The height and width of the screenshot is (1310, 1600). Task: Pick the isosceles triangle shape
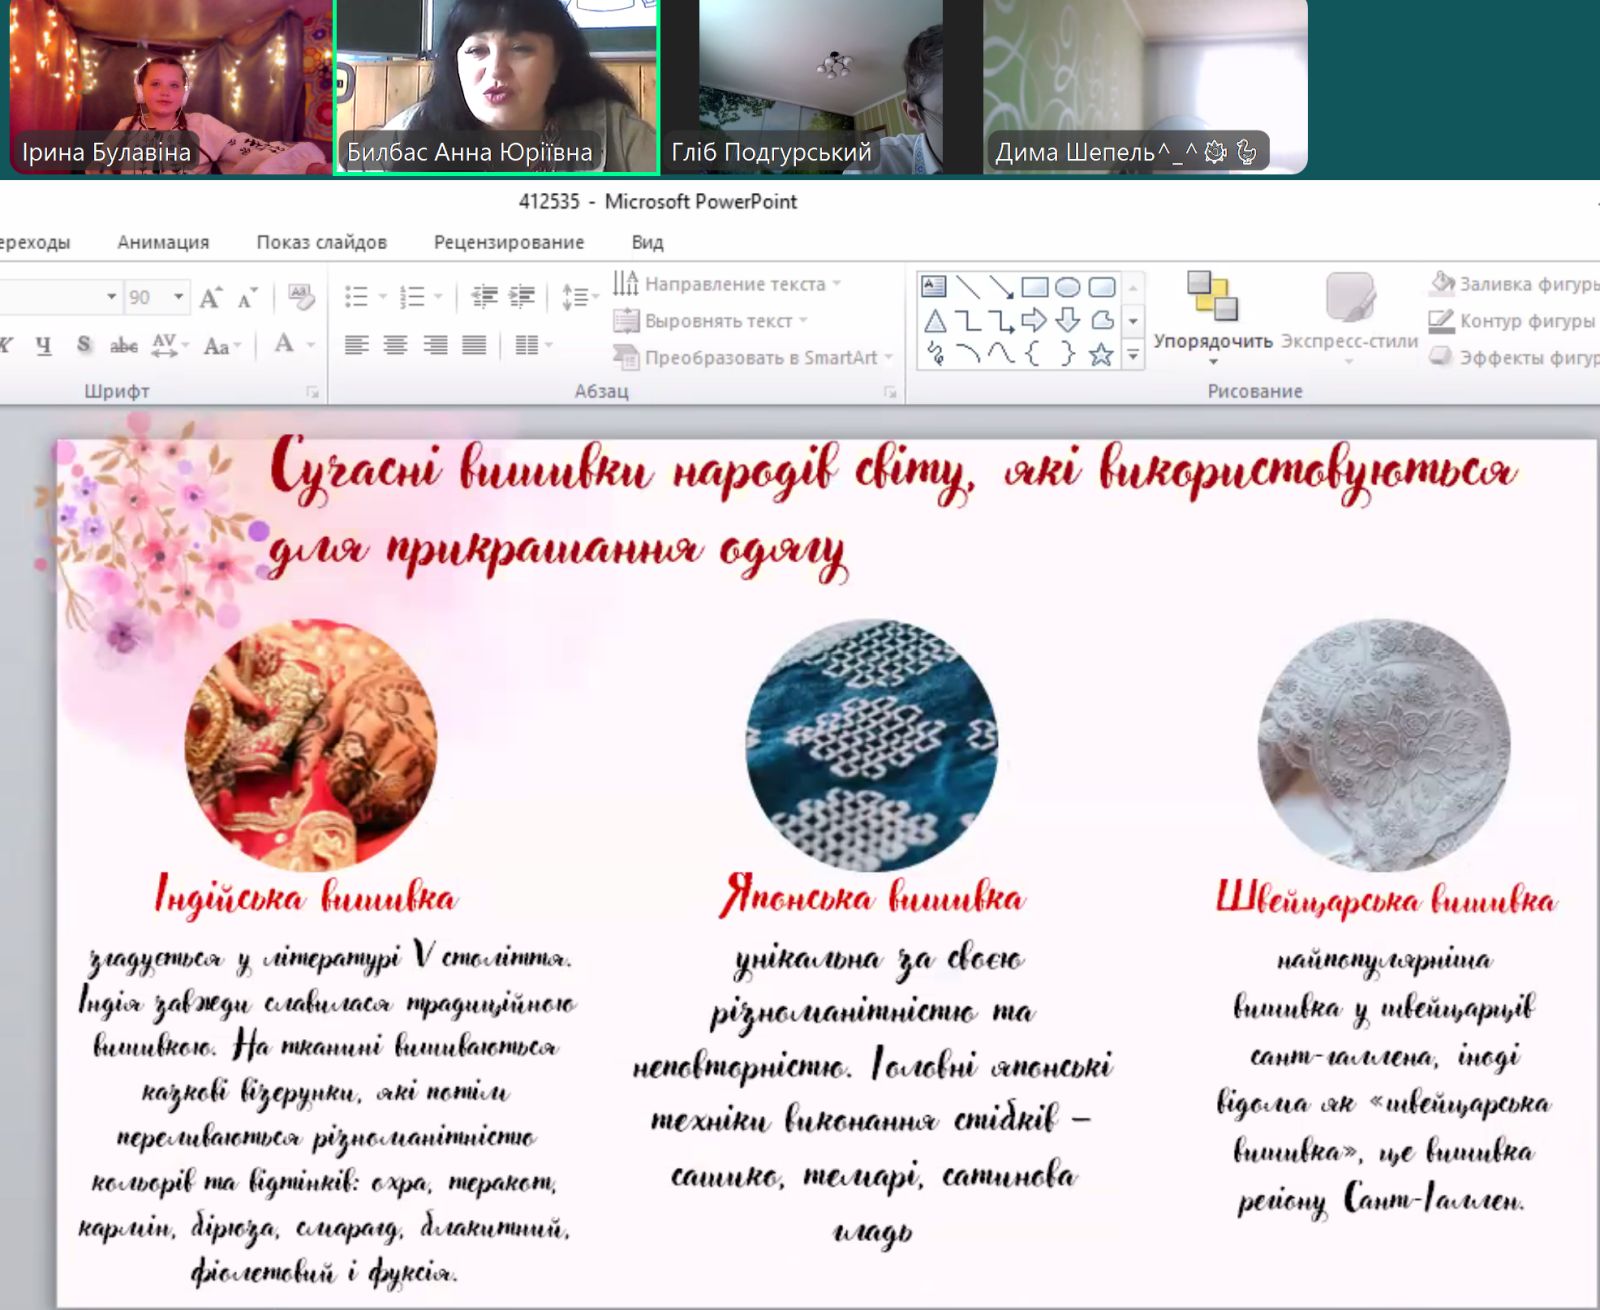pos(935,321)
